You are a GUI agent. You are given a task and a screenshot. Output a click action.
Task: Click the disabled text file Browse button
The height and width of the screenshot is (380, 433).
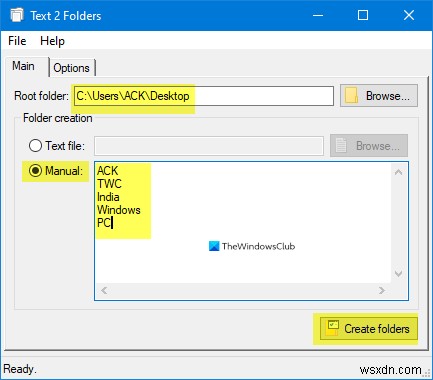pyautogui.click(x=369, y=145)
